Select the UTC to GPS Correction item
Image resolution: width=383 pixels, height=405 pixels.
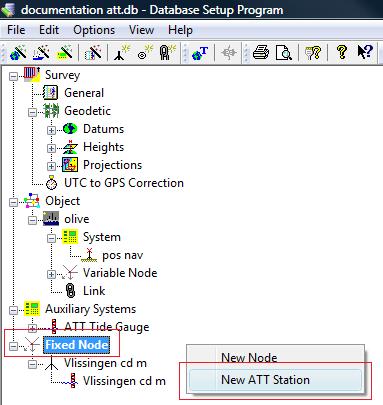click(x=124, y=183)
